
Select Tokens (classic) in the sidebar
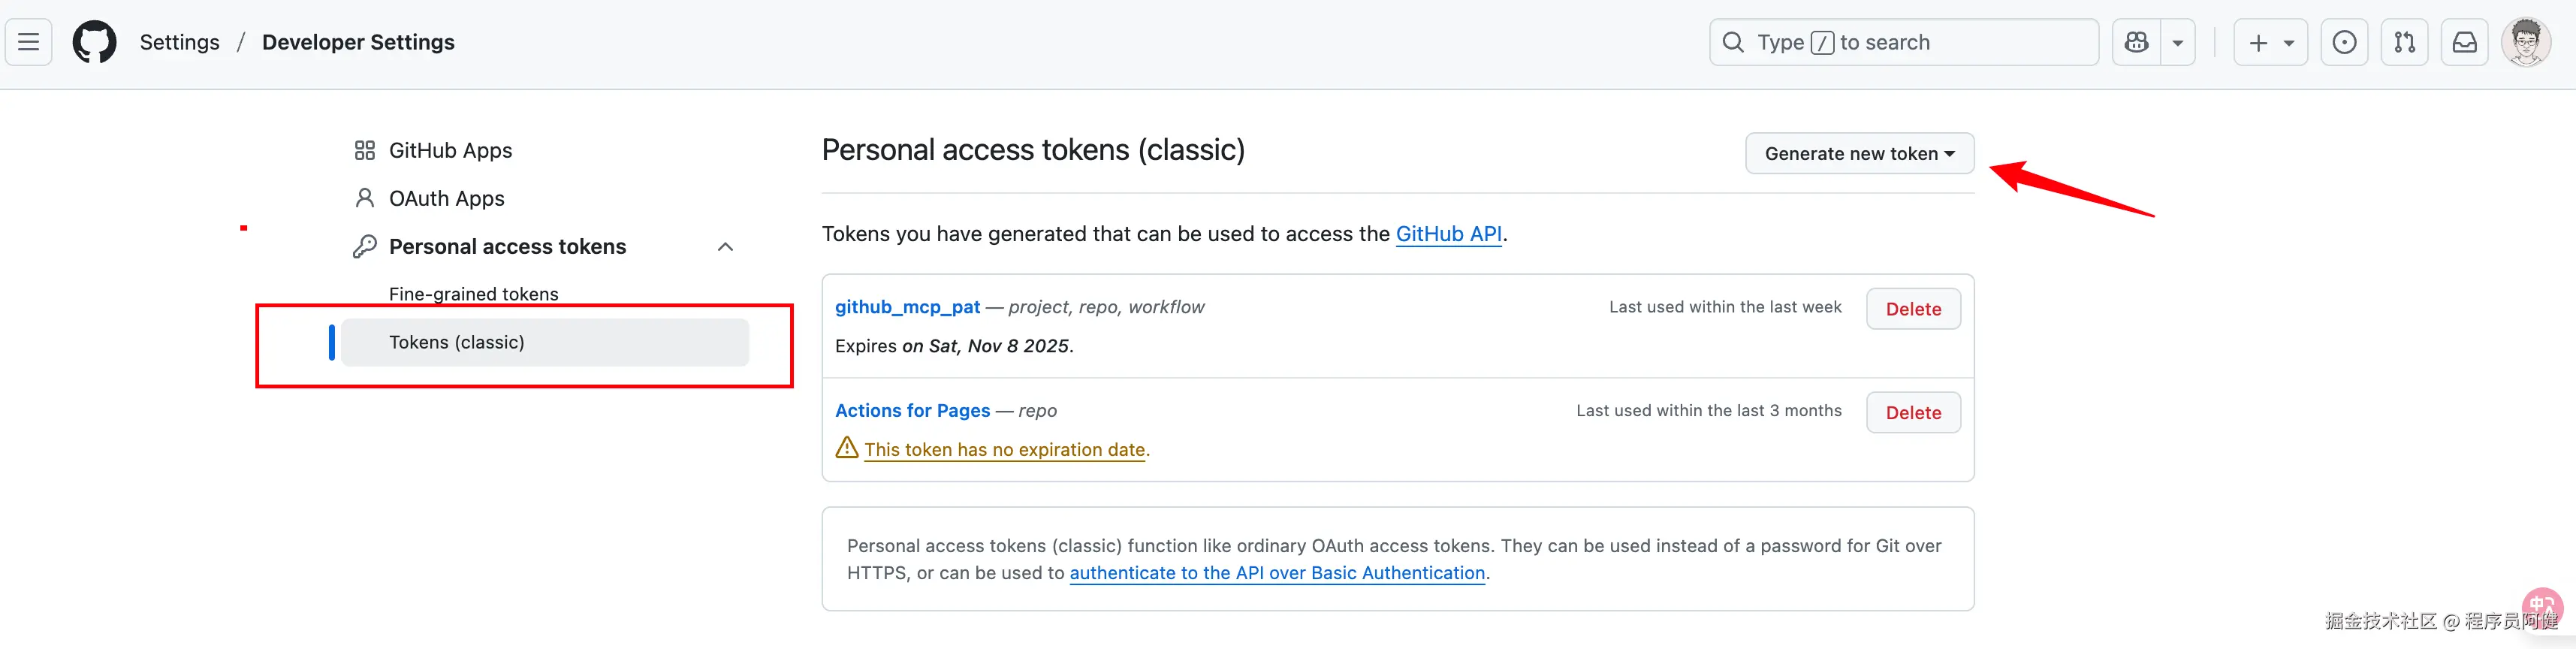pos(457,341)
